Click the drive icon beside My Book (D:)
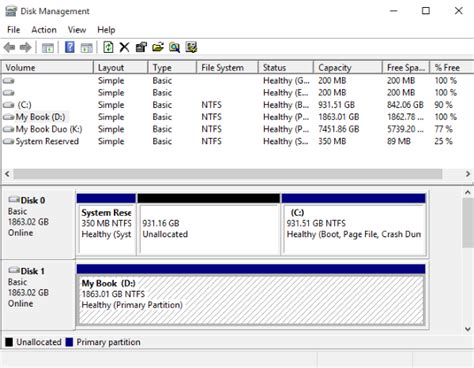 click(x=9, y=117)
